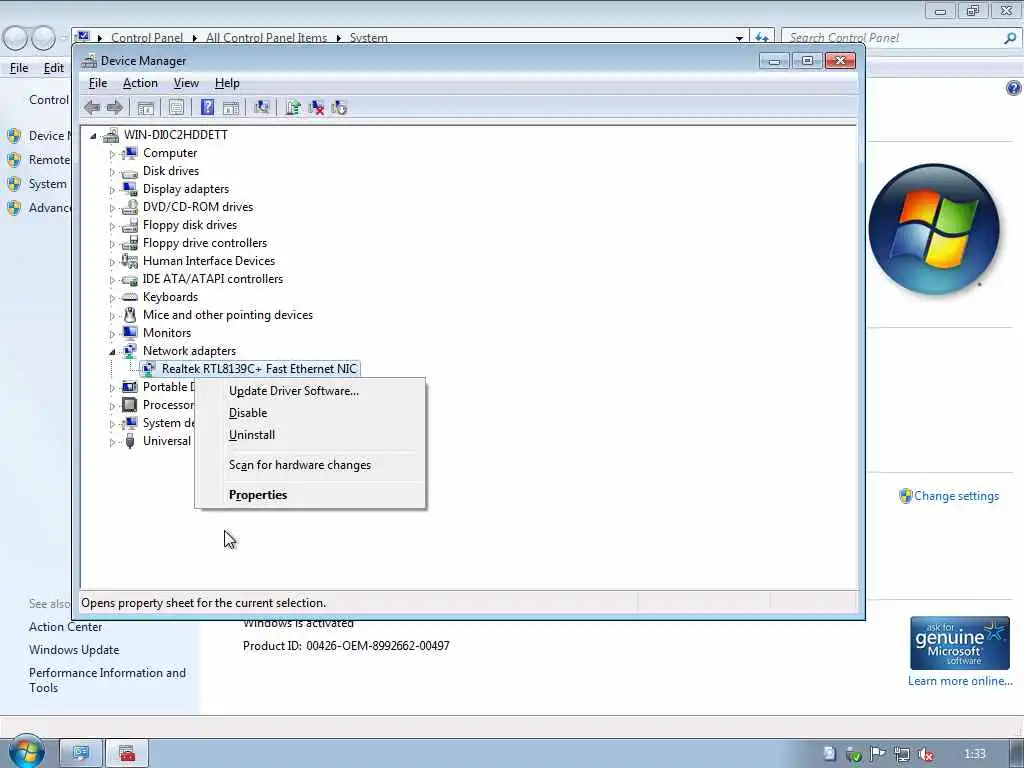Click the genuine Microsoft software badge
The image size is (1024, 768).
tap(960, 643)
